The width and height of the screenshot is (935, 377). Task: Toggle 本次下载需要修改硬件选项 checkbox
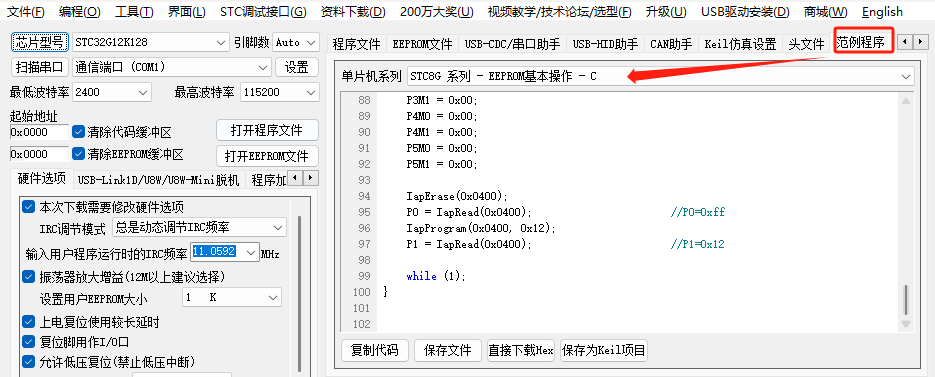coord(28,207)
